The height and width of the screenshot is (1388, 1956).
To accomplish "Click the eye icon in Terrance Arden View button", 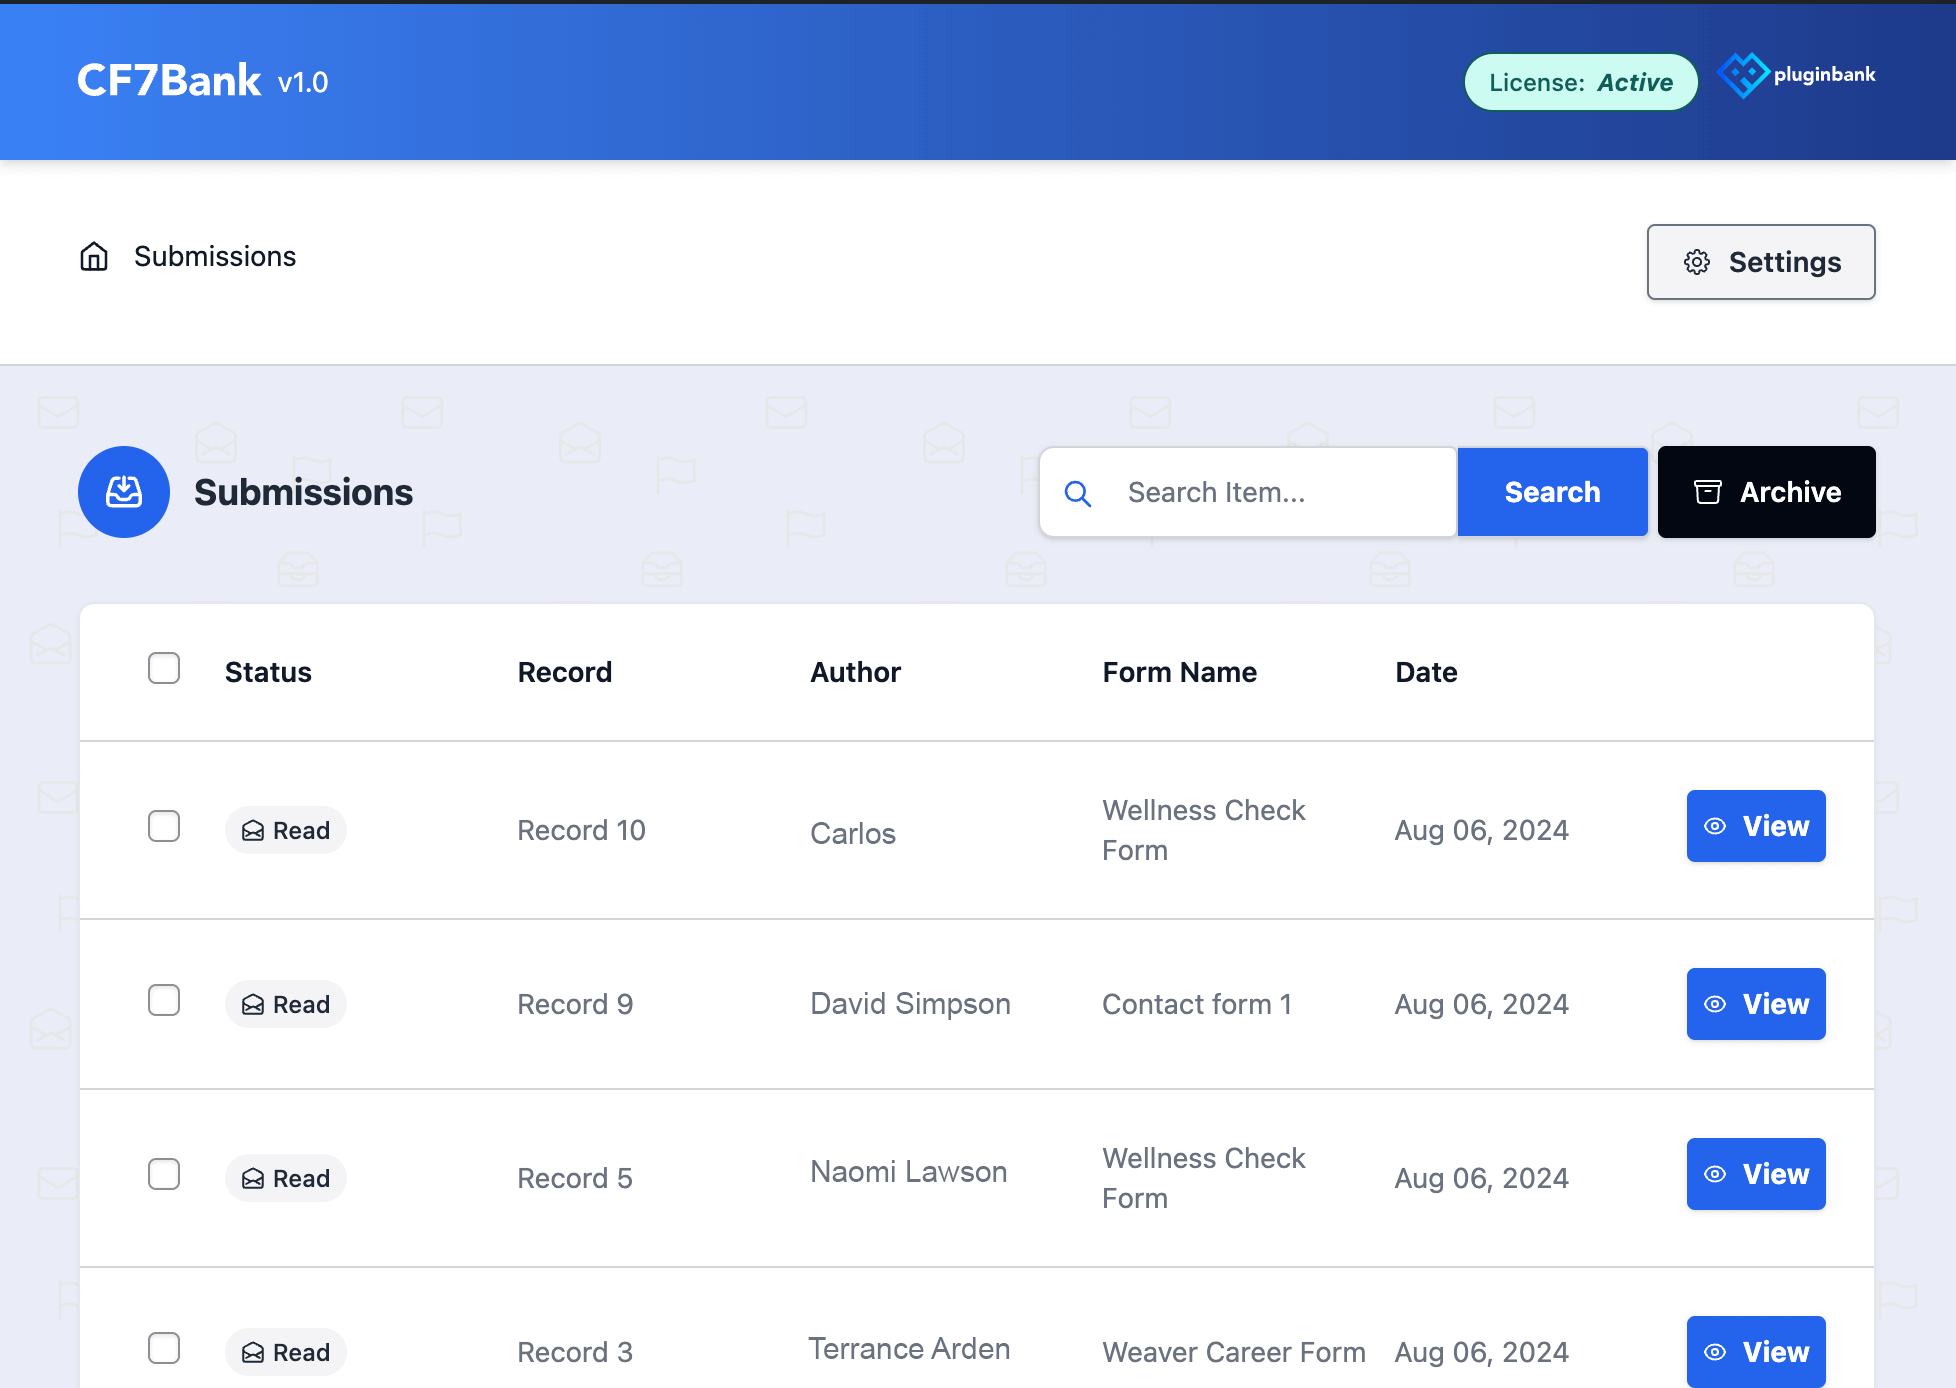I will (x=1715, y=1352).
